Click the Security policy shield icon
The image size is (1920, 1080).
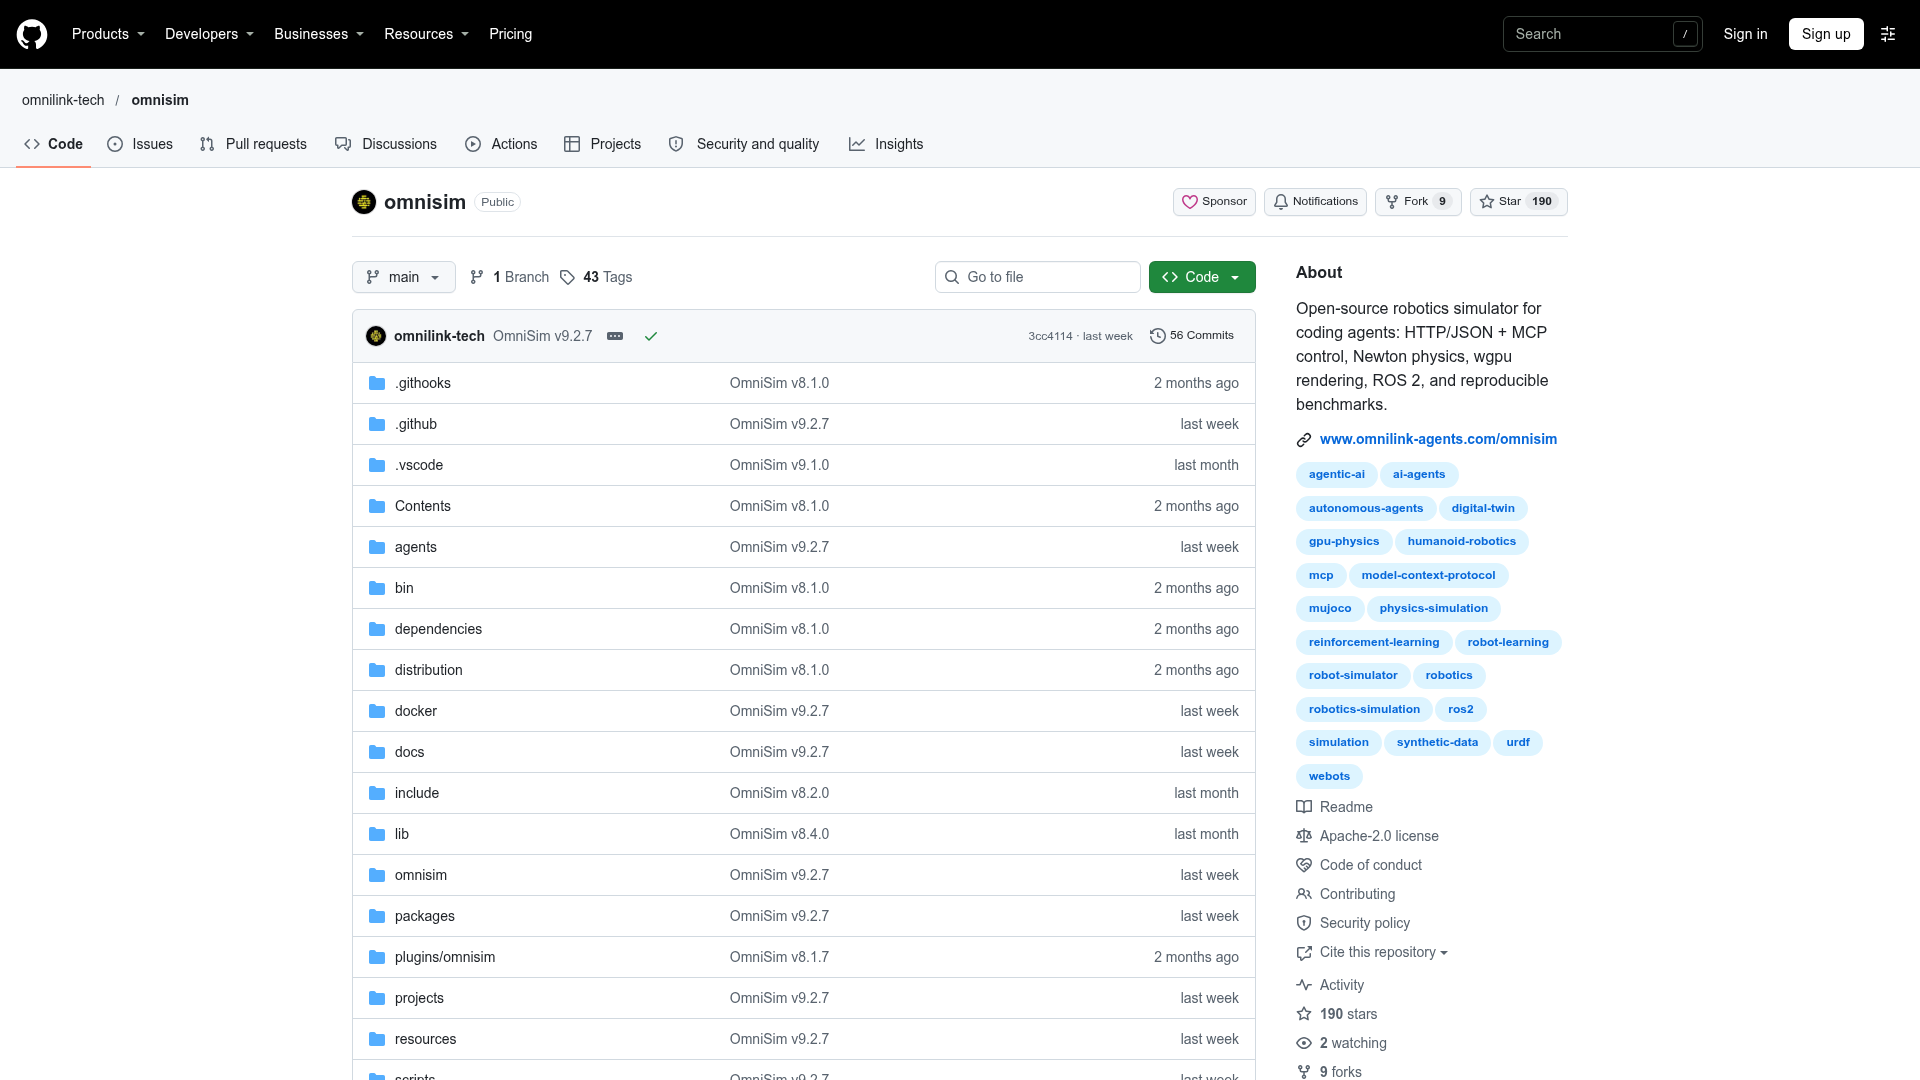tap(1304, 923)
